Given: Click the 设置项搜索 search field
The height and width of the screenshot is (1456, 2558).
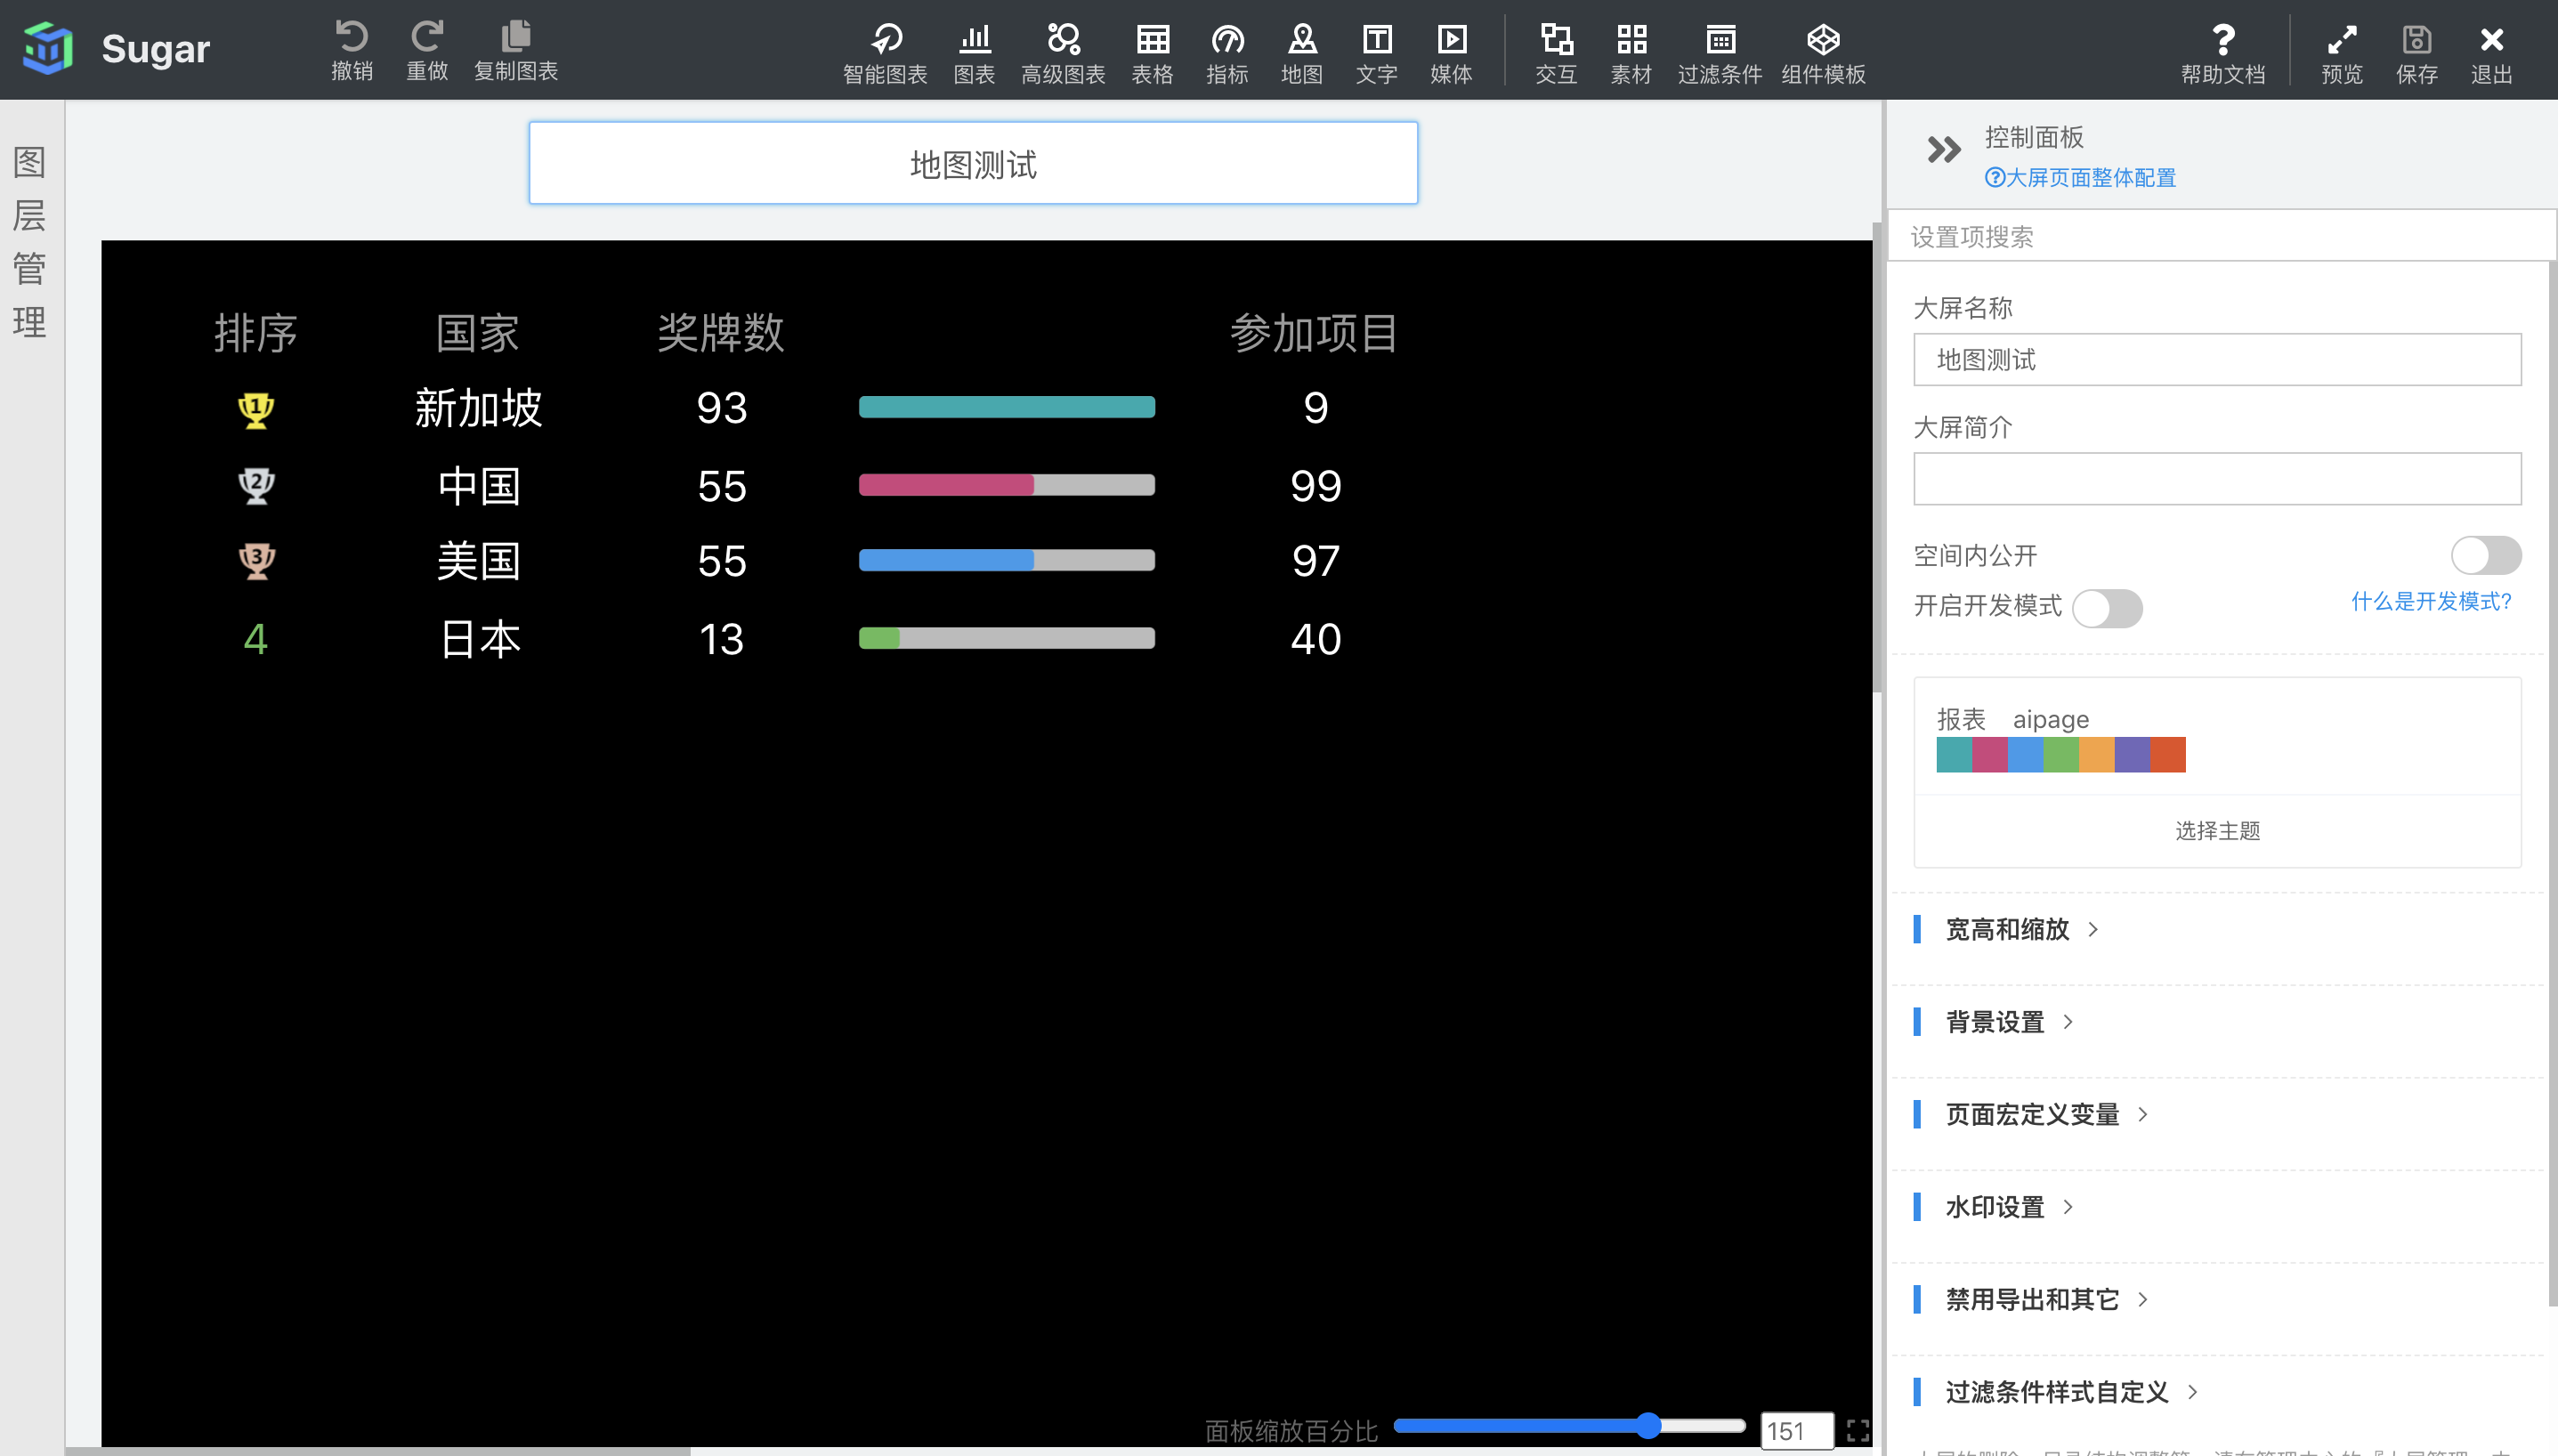Looking at the screenshot, I should (x=2220, y=236).
